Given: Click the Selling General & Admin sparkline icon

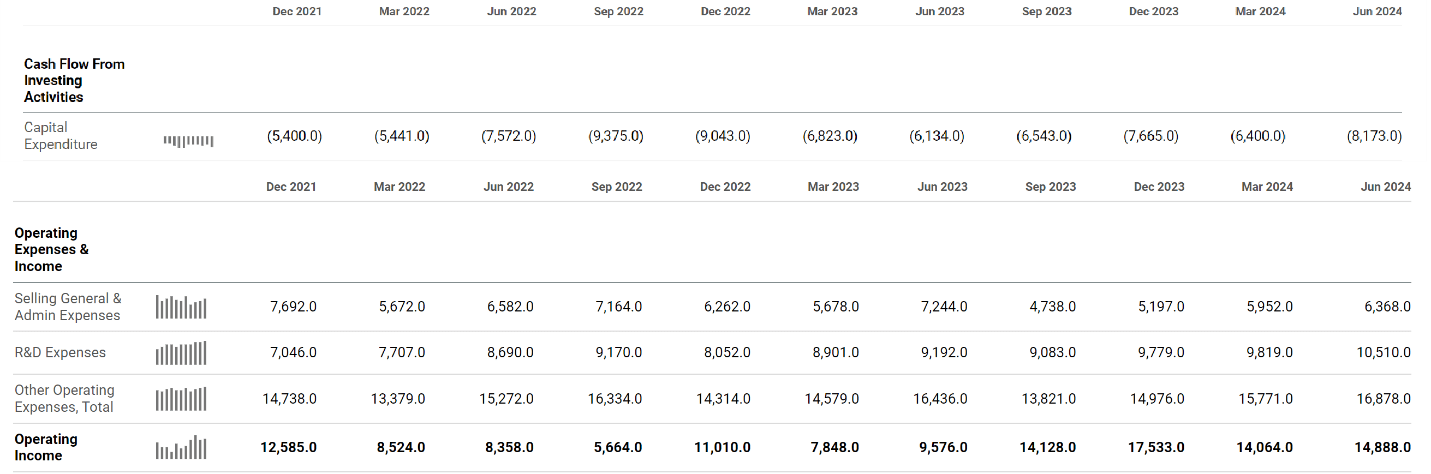Looking at the screenshot, I should (x=181, y=306).
